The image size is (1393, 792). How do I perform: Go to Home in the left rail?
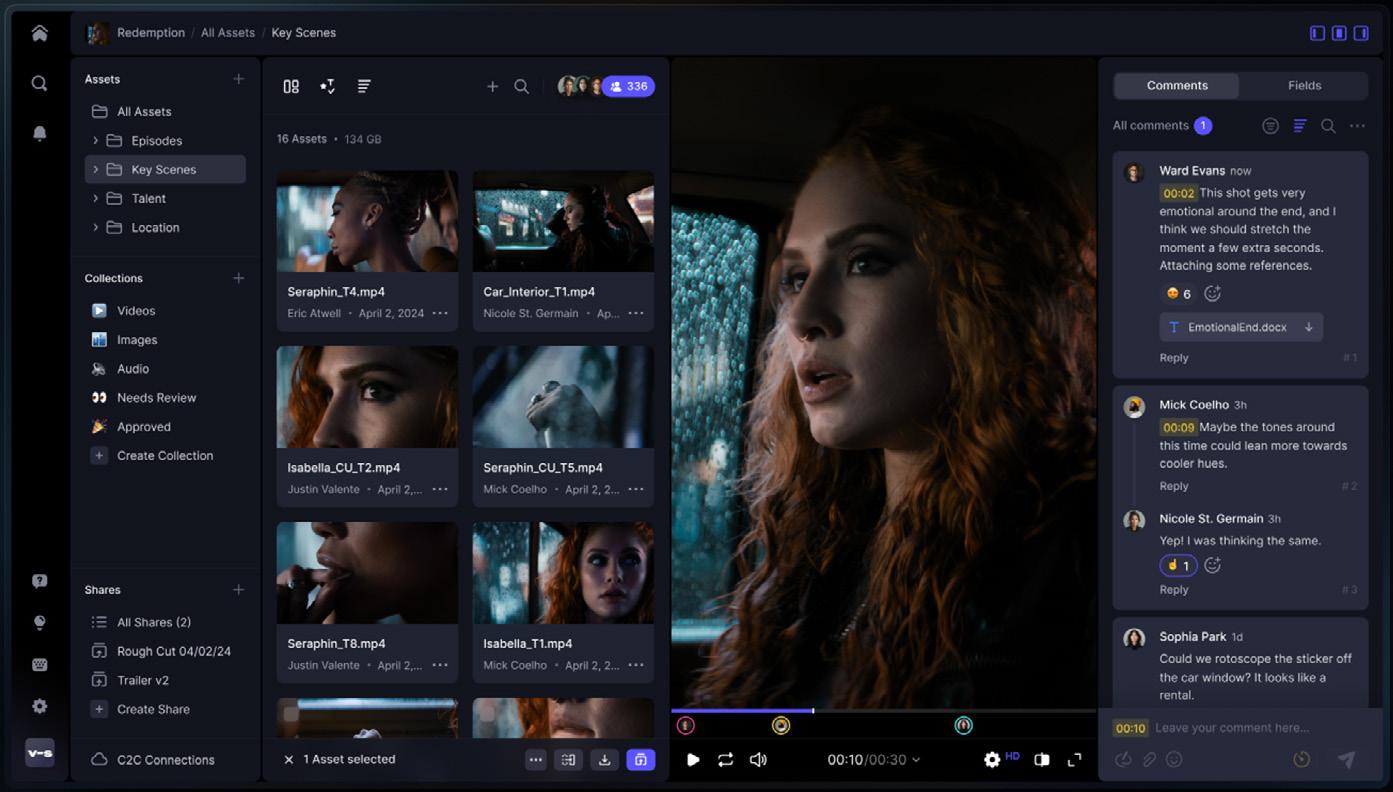click(x=39, y=33)
